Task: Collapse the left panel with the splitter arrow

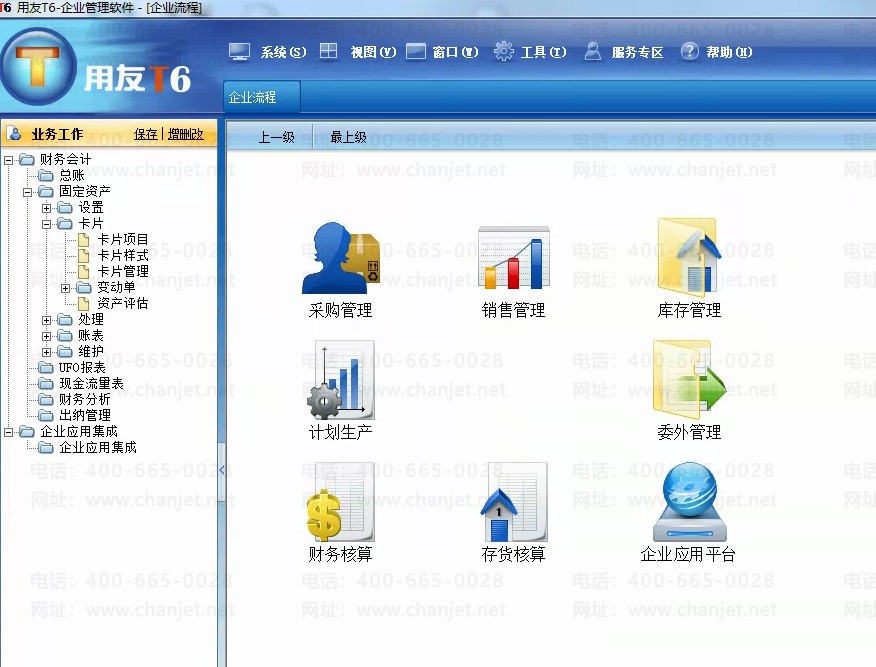Action: (222, 470)
